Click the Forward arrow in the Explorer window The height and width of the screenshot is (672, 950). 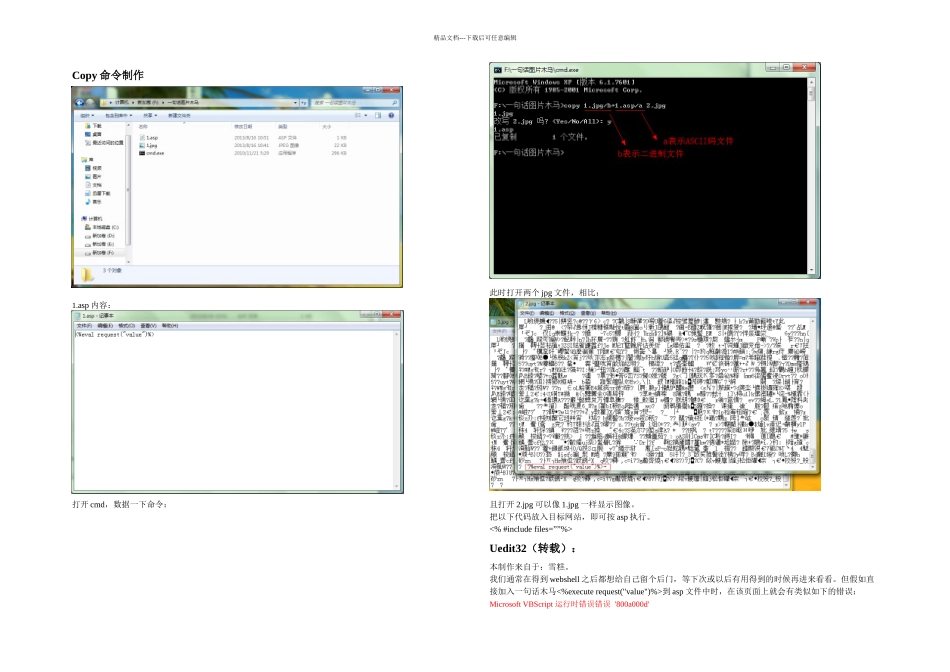click(90, 102)
